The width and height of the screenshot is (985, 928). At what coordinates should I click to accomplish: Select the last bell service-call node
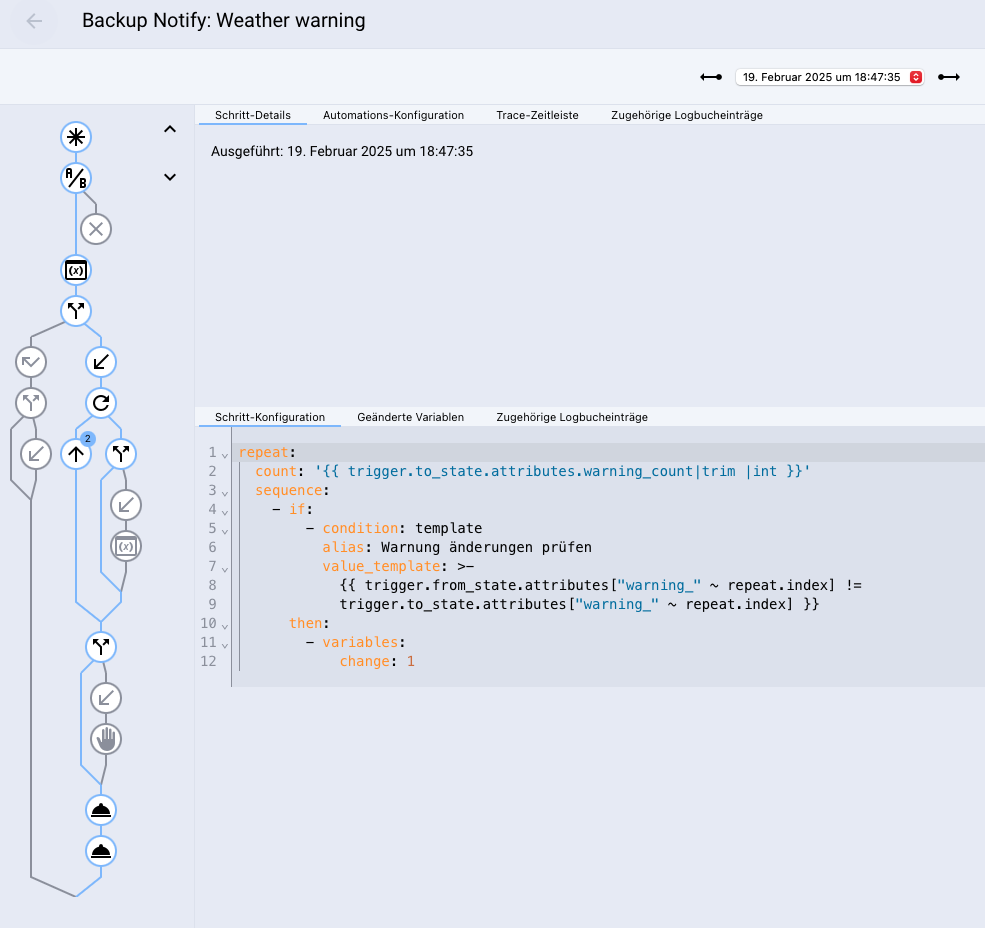pyautogui.click(x=101, y=851)
